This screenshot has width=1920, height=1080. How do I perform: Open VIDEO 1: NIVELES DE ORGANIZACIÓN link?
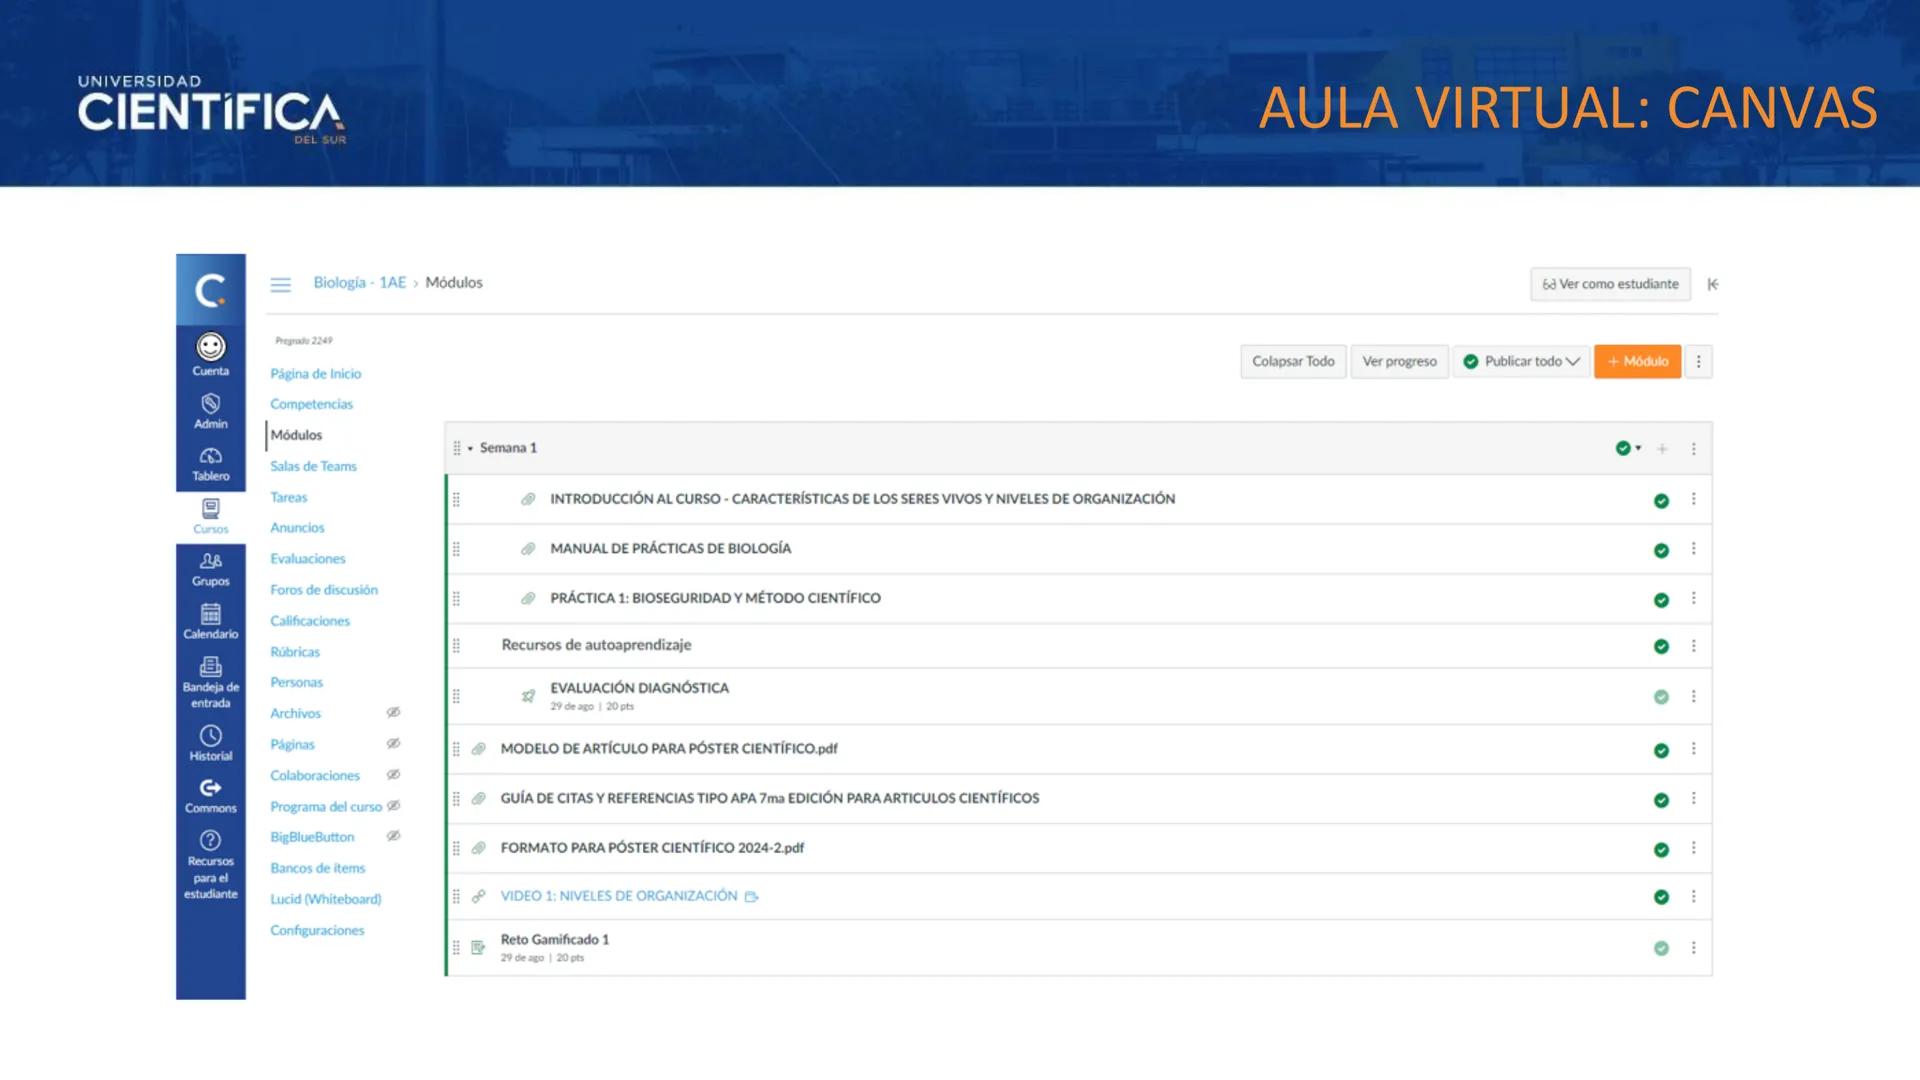coord(618,896)
